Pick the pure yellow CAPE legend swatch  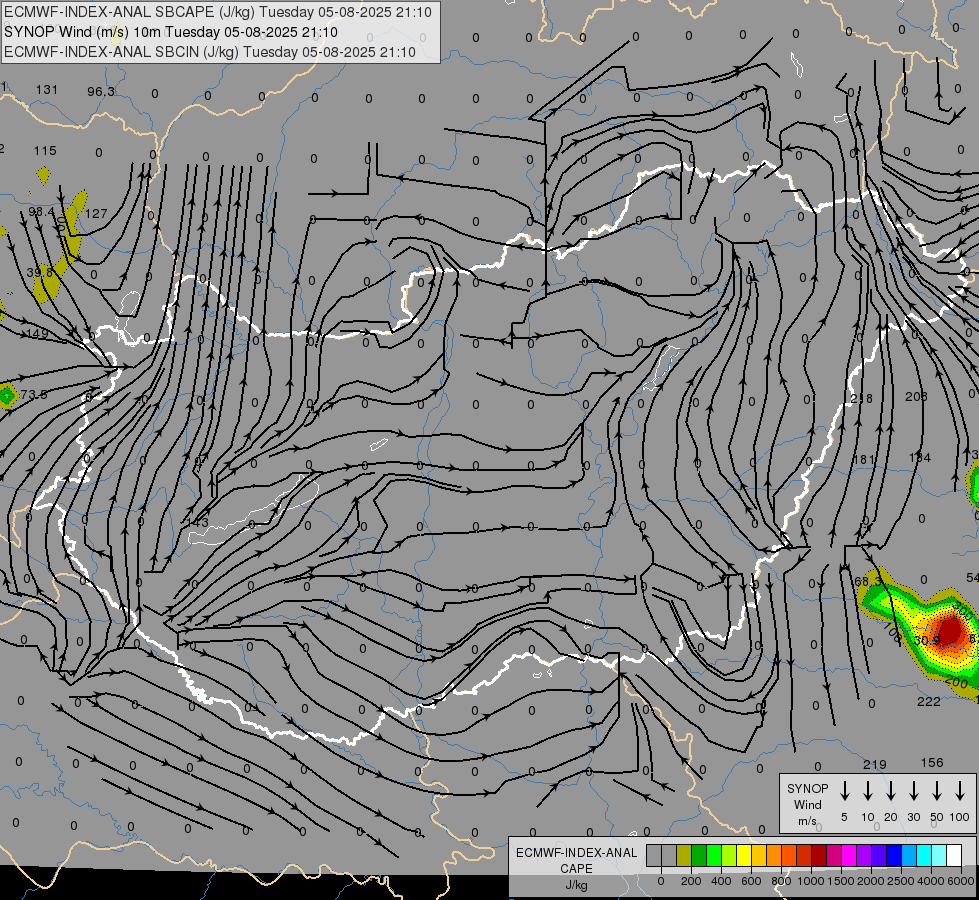tap(744, 855)
